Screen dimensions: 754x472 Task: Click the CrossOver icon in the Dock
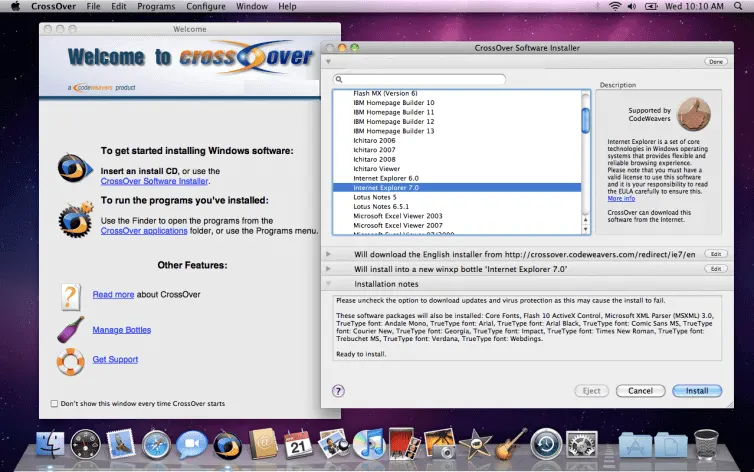pos(227,443)
